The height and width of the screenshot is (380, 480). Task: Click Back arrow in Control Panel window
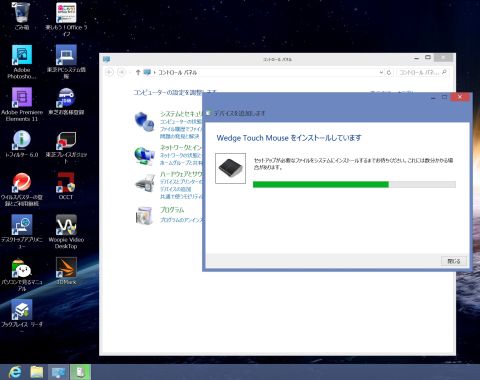pos(109,72)
